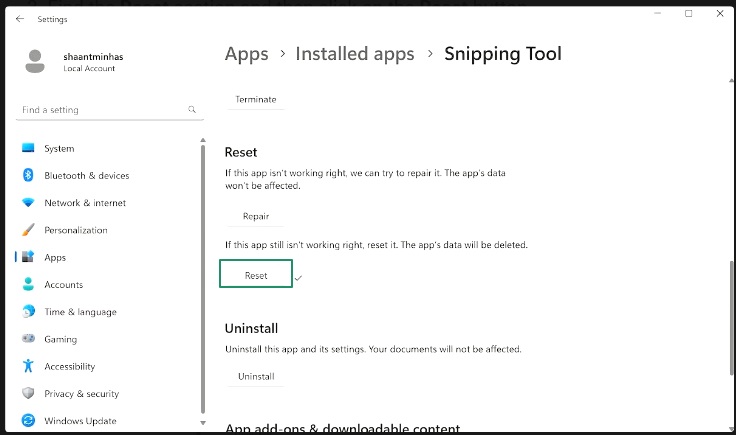The image size is (736, 435).
Task: Click the Accessibility figure icon
Action: click(x=28, y=366)
